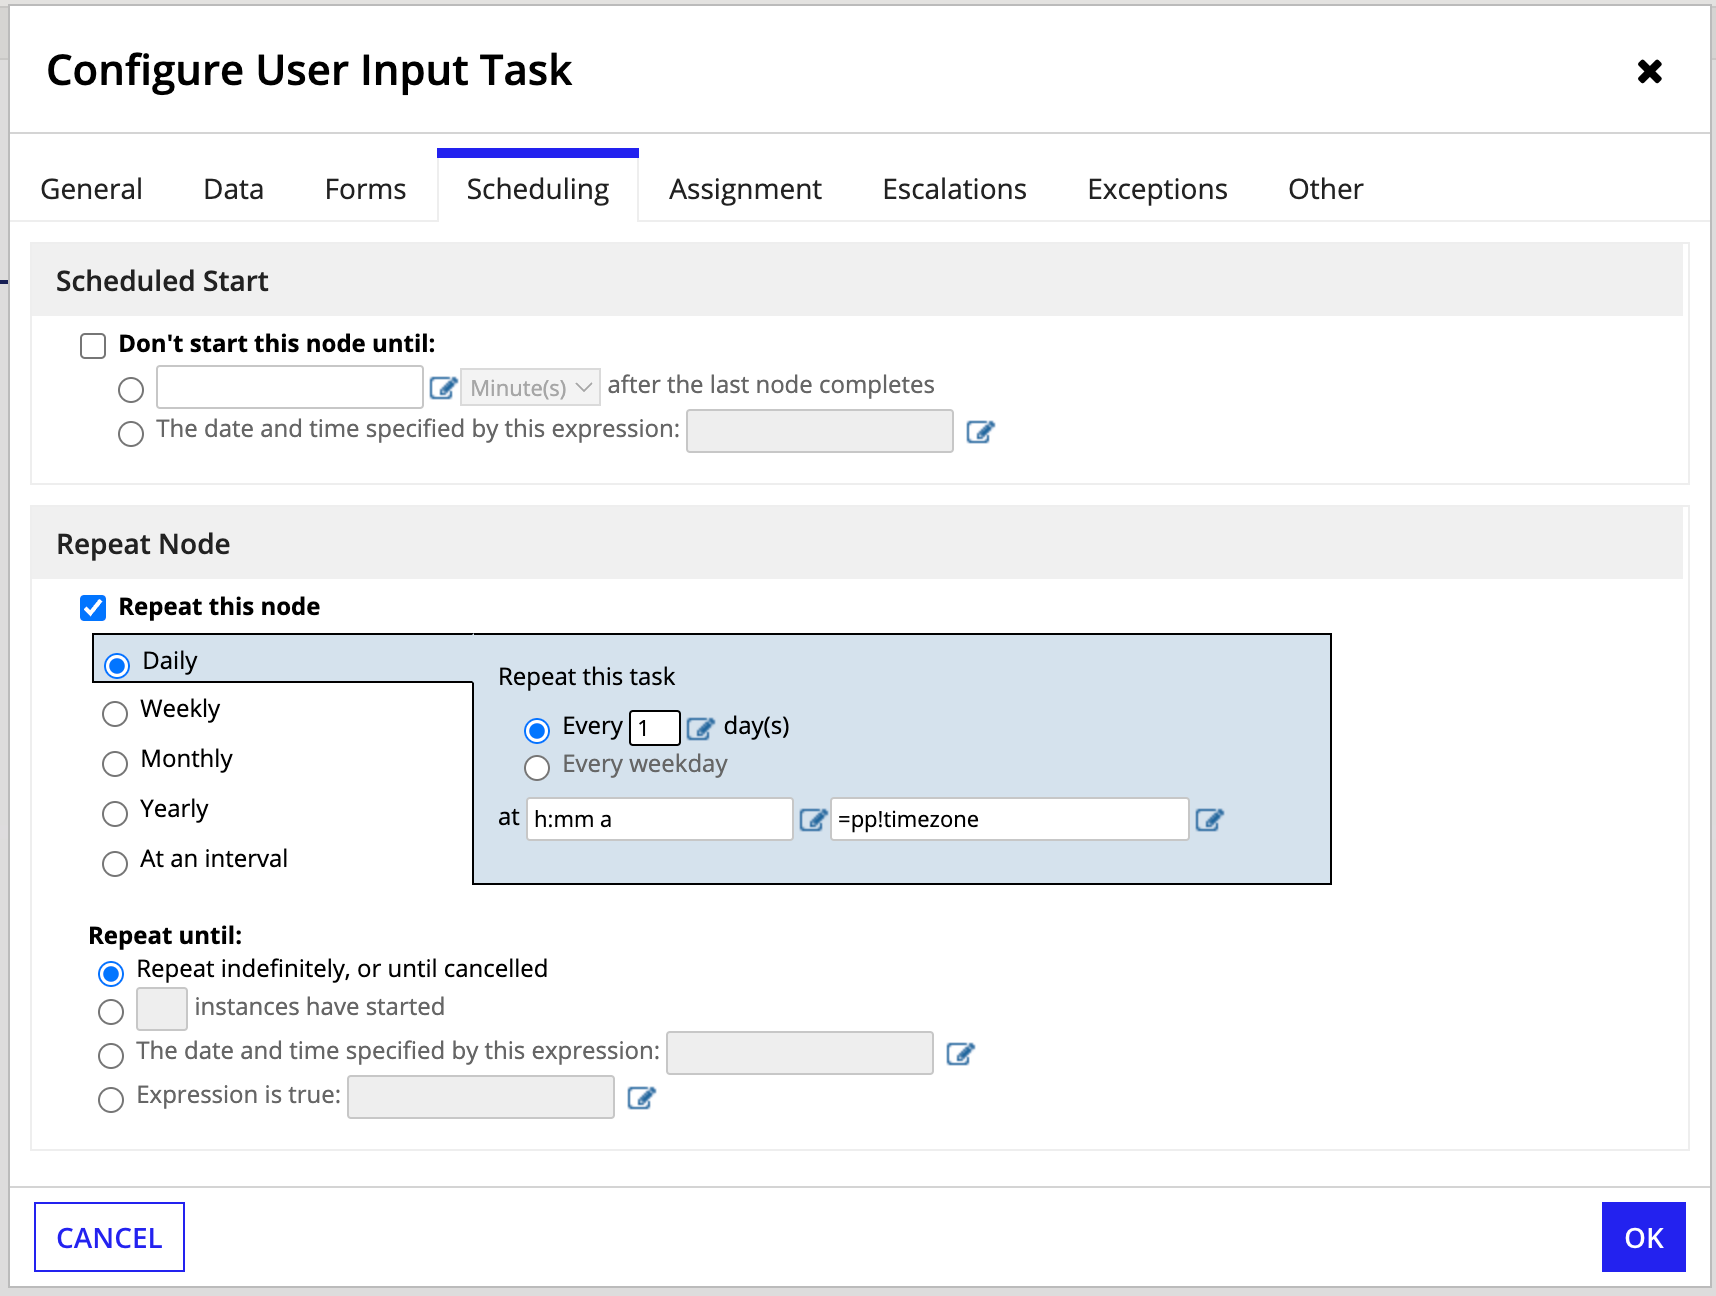Select Repeat indefinitely, or until cancelled
1716x1296 pixels.
[x=111, y=973]
